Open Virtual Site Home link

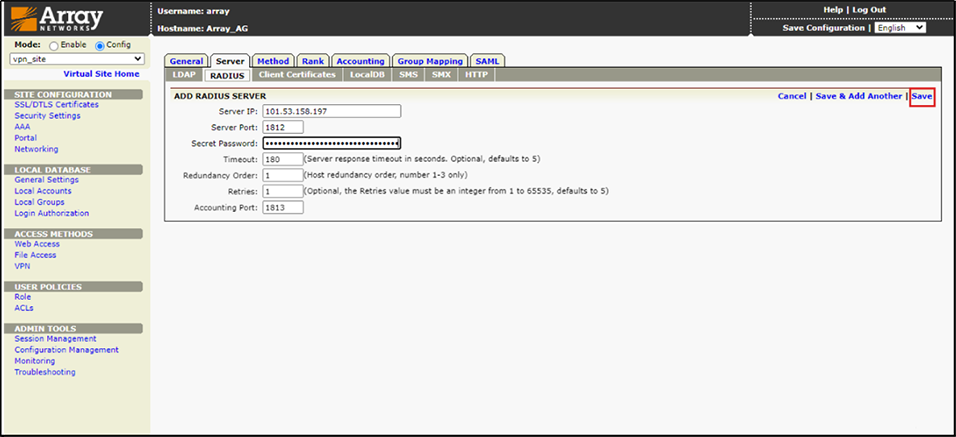pyautogui.click(x=101, y=74)
